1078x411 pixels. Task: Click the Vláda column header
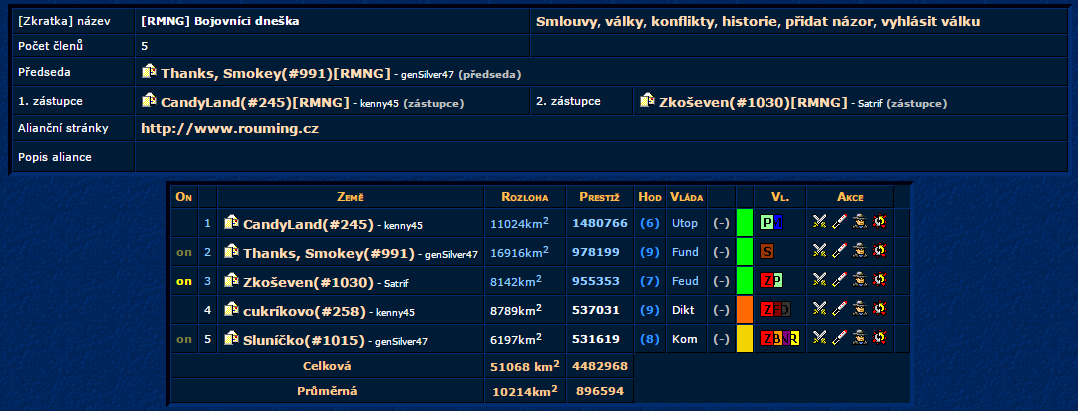tap(686, 197)
